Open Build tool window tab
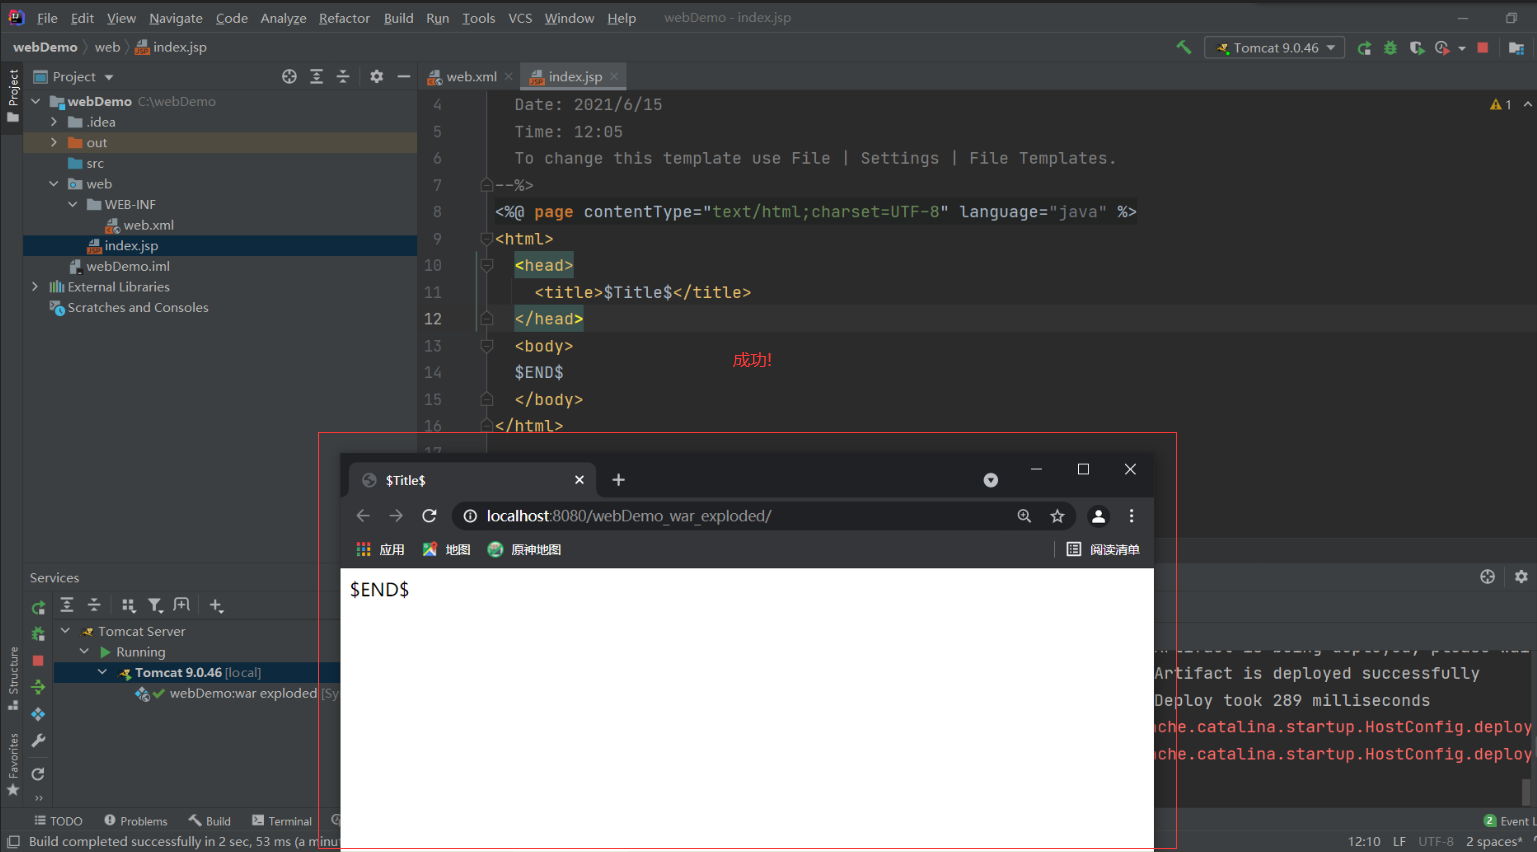This screenshot has width=1537, height=852. click(210, 821)
